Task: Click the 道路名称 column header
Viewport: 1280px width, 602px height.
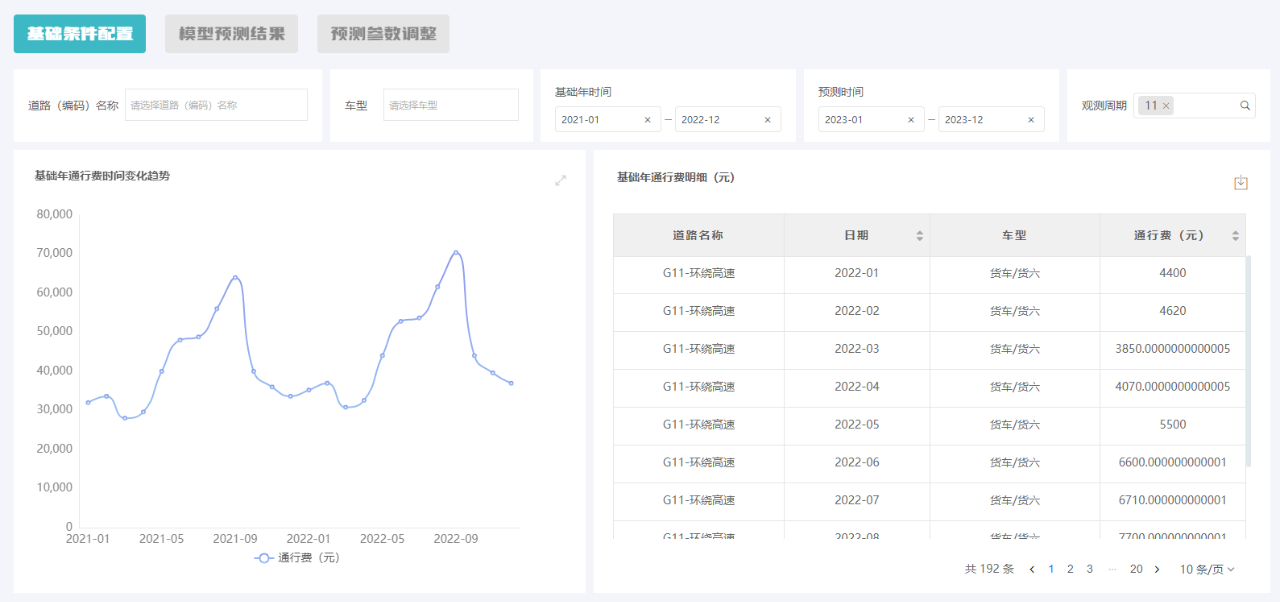Action: (698, 235)
